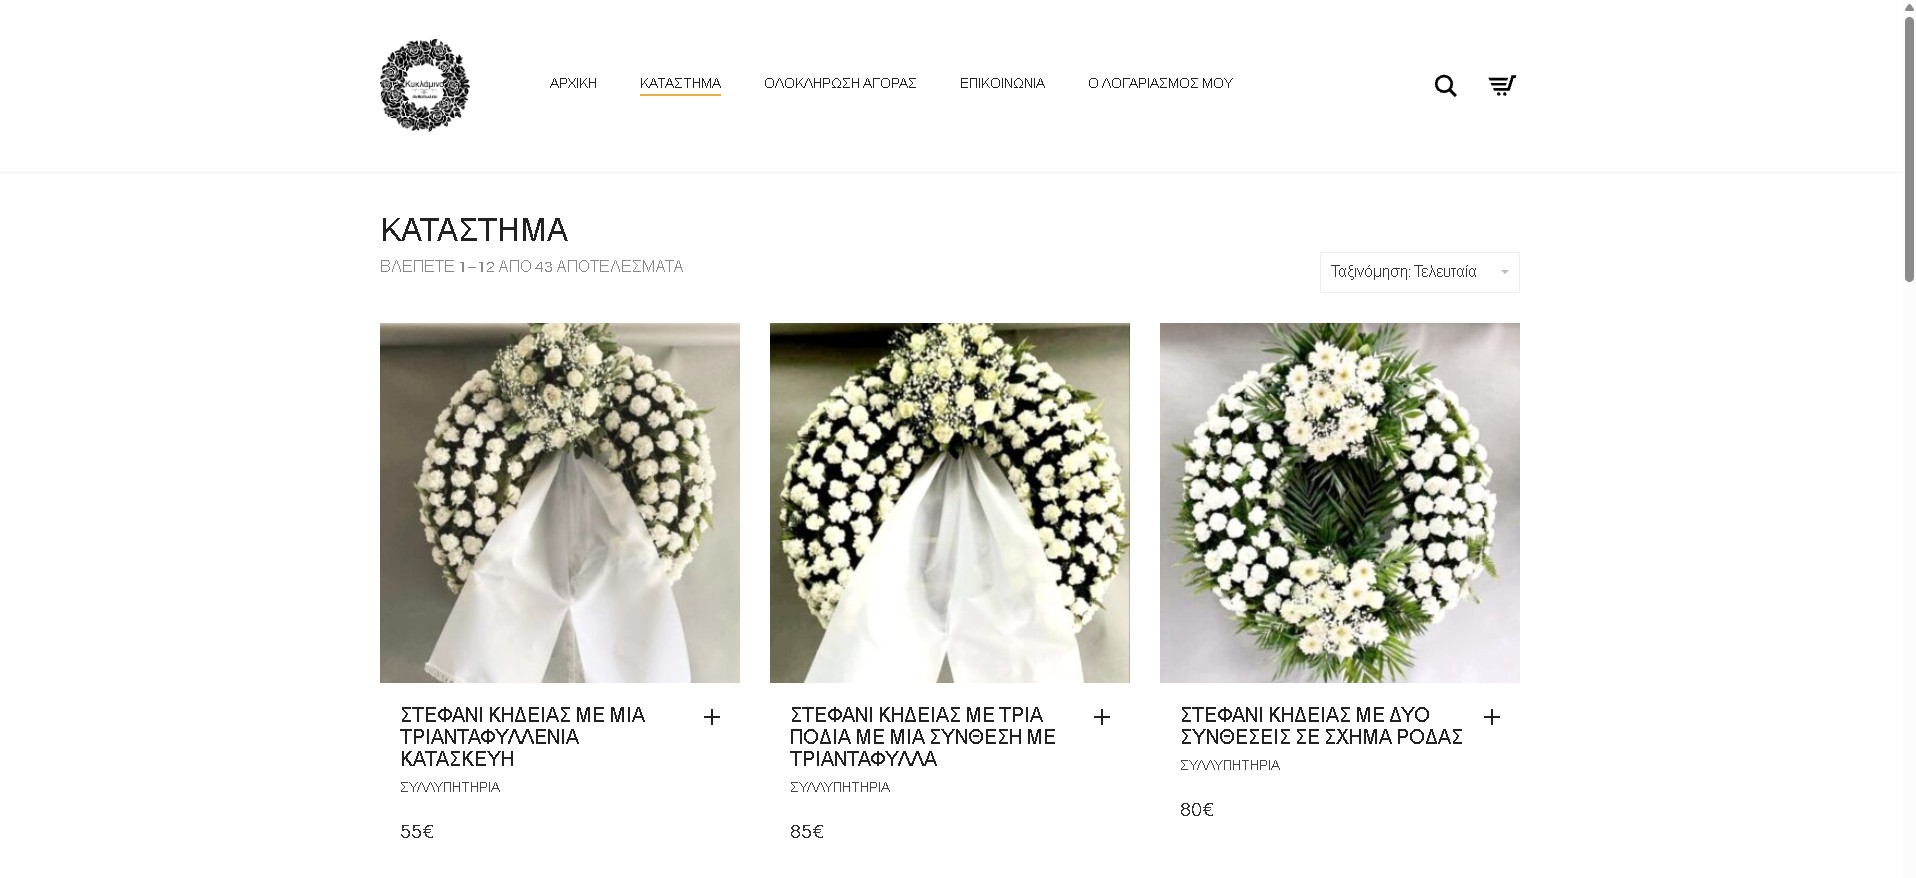
Task: Open ΕΠΙΚΟΙΝΩΝΙΑ menu item
Action: point(1002,83)
